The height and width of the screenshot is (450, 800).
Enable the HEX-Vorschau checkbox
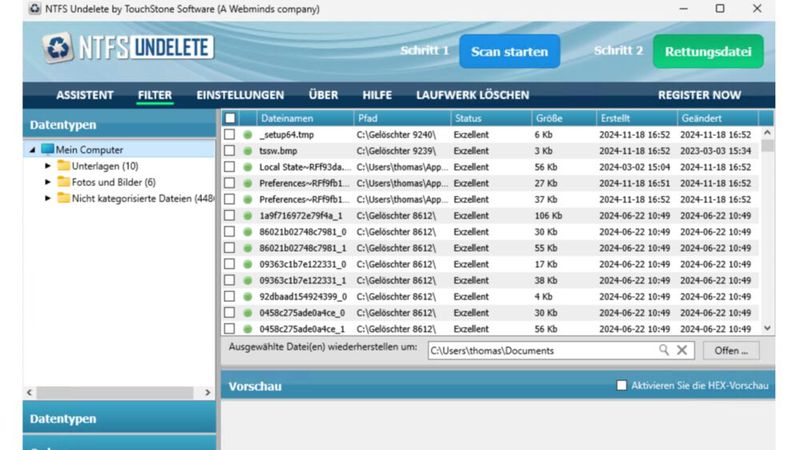(x=621, y=385)
